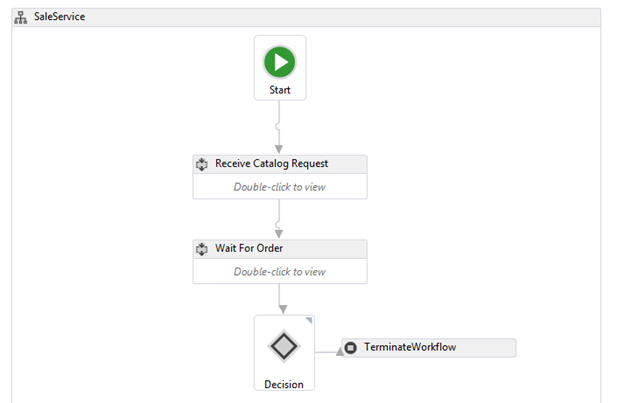Select the SaleService title text
Viewport: 624px width, 403px height.
[59, 18]
